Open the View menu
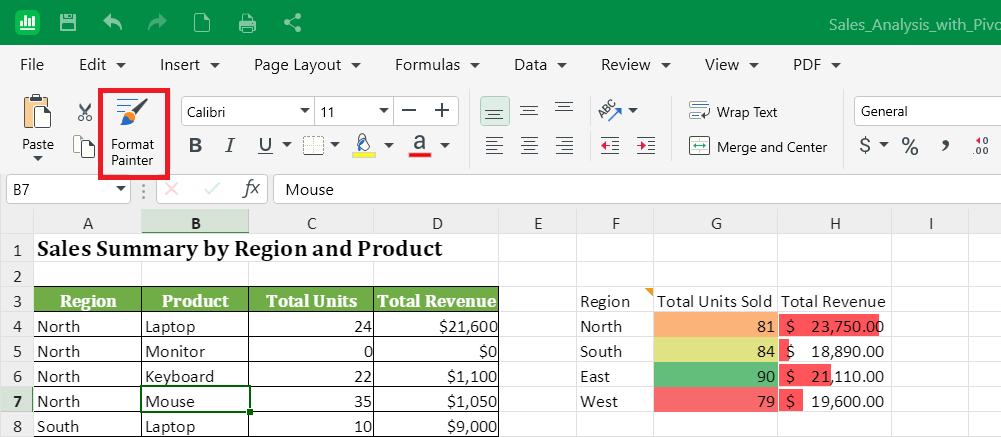The height and width of the screenshot is (437, 1001). 732,64
